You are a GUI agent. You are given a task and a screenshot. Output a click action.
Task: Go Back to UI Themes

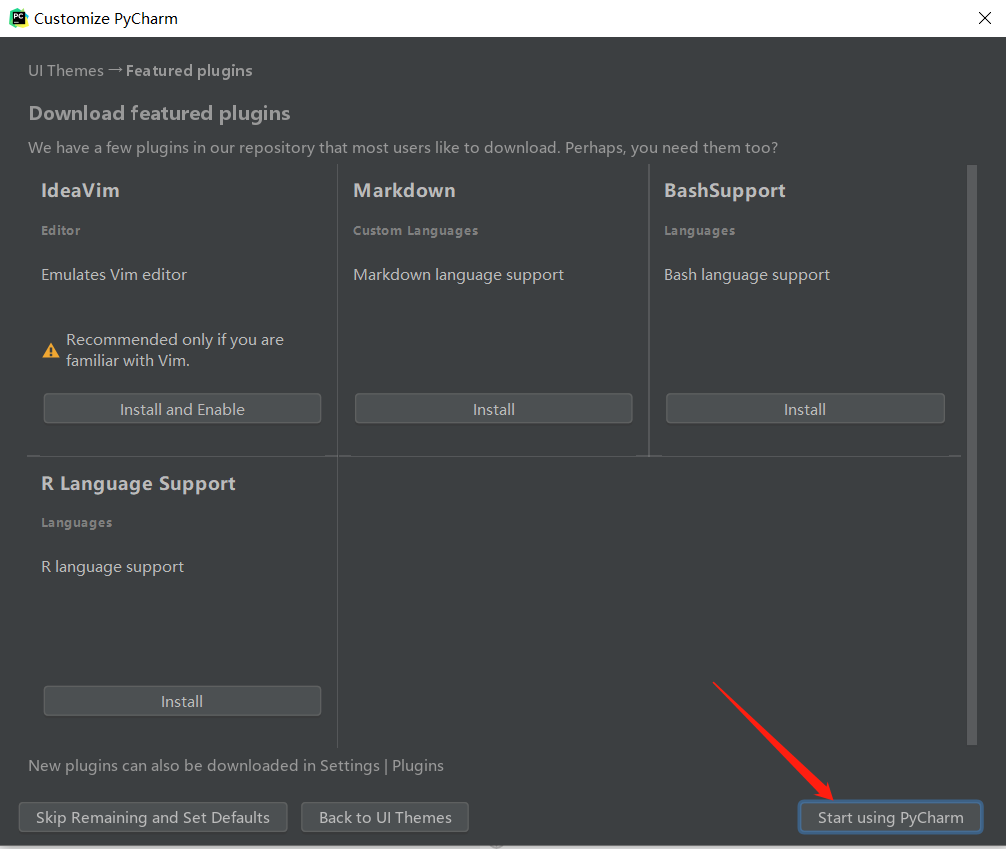(385, 817)
